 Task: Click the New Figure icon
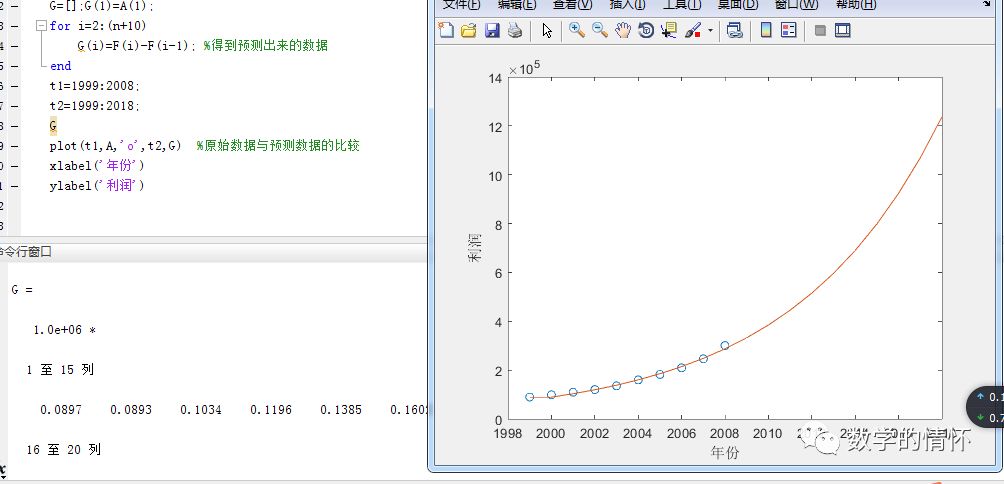pos(447,31)
